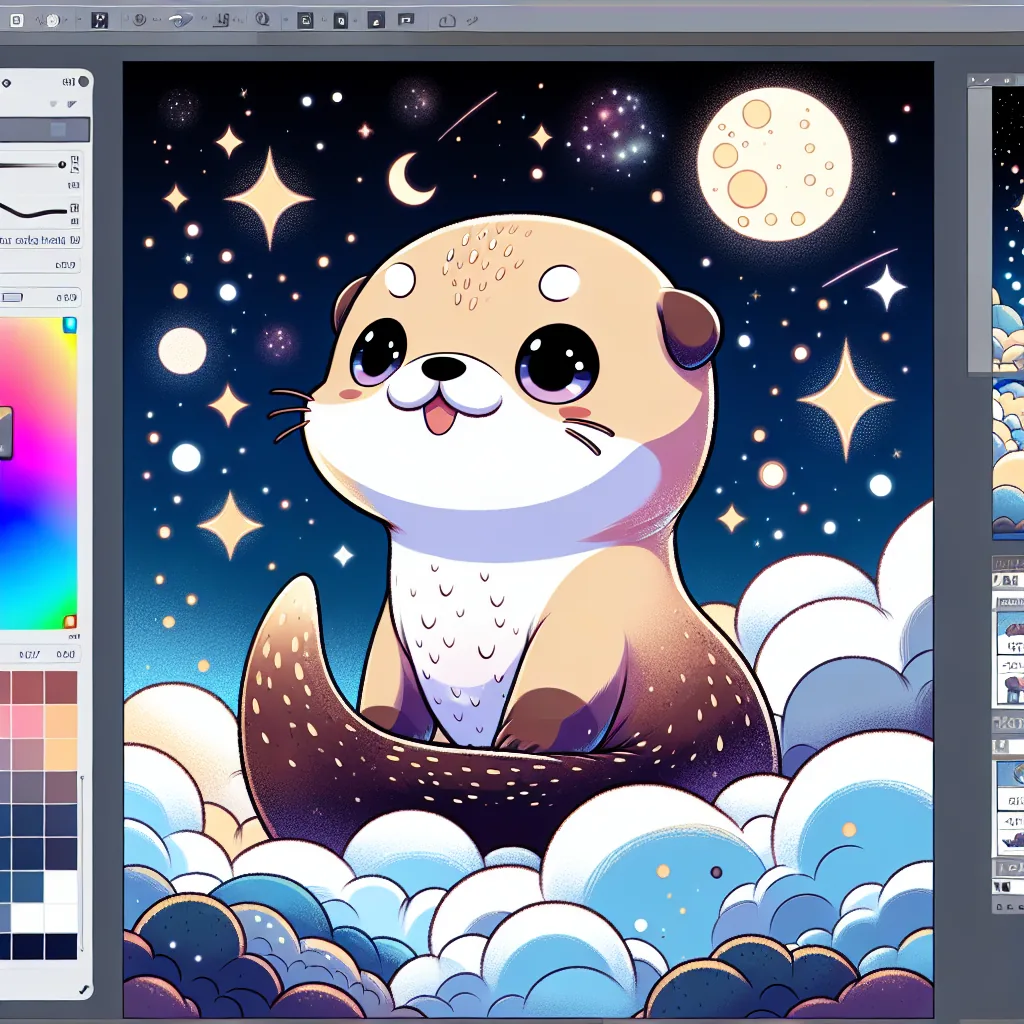1024x1024 pixels.
Task: Switch to the second layers group header
Action: (x=1007, y=720)
